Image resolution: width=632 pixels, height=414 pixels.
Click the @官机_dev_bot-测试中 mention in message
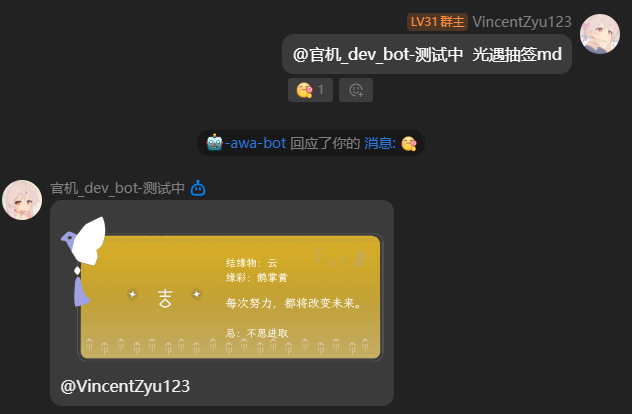click(x=378, y=54)
